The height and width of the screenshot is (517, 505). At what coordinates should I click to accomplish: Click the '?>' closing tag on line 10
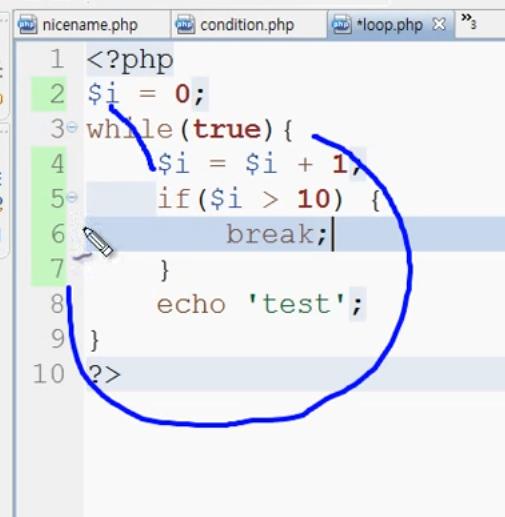104,375
